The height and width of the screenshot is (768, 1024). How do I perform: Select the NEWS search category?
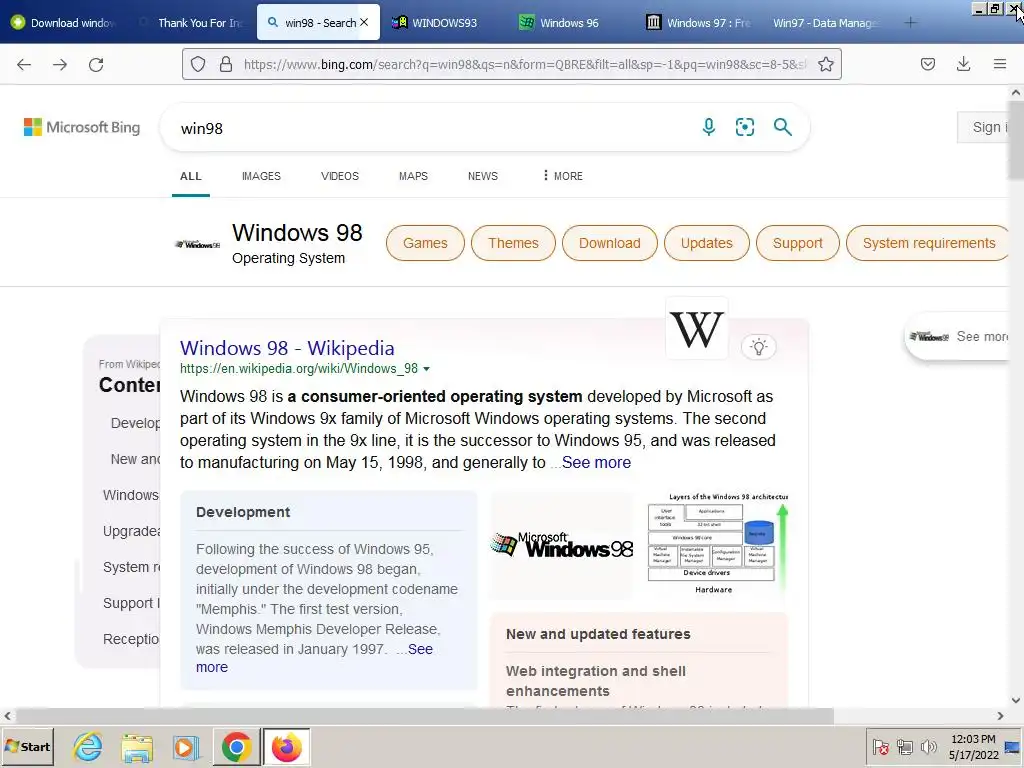[x=483, y=176]
